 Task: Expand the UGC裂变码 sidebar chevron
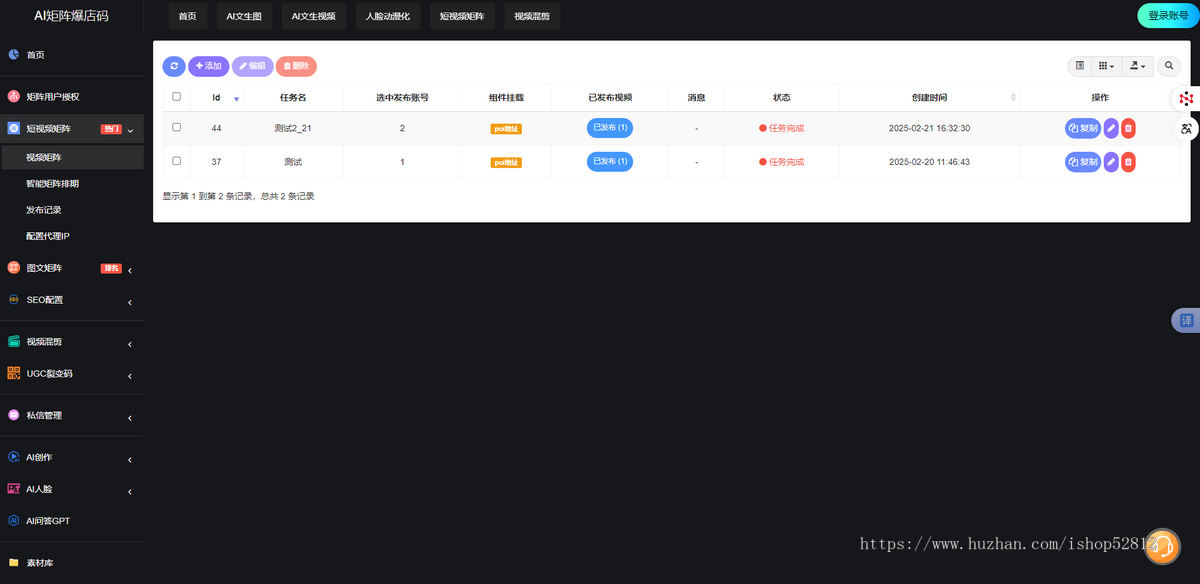[130, 376]
